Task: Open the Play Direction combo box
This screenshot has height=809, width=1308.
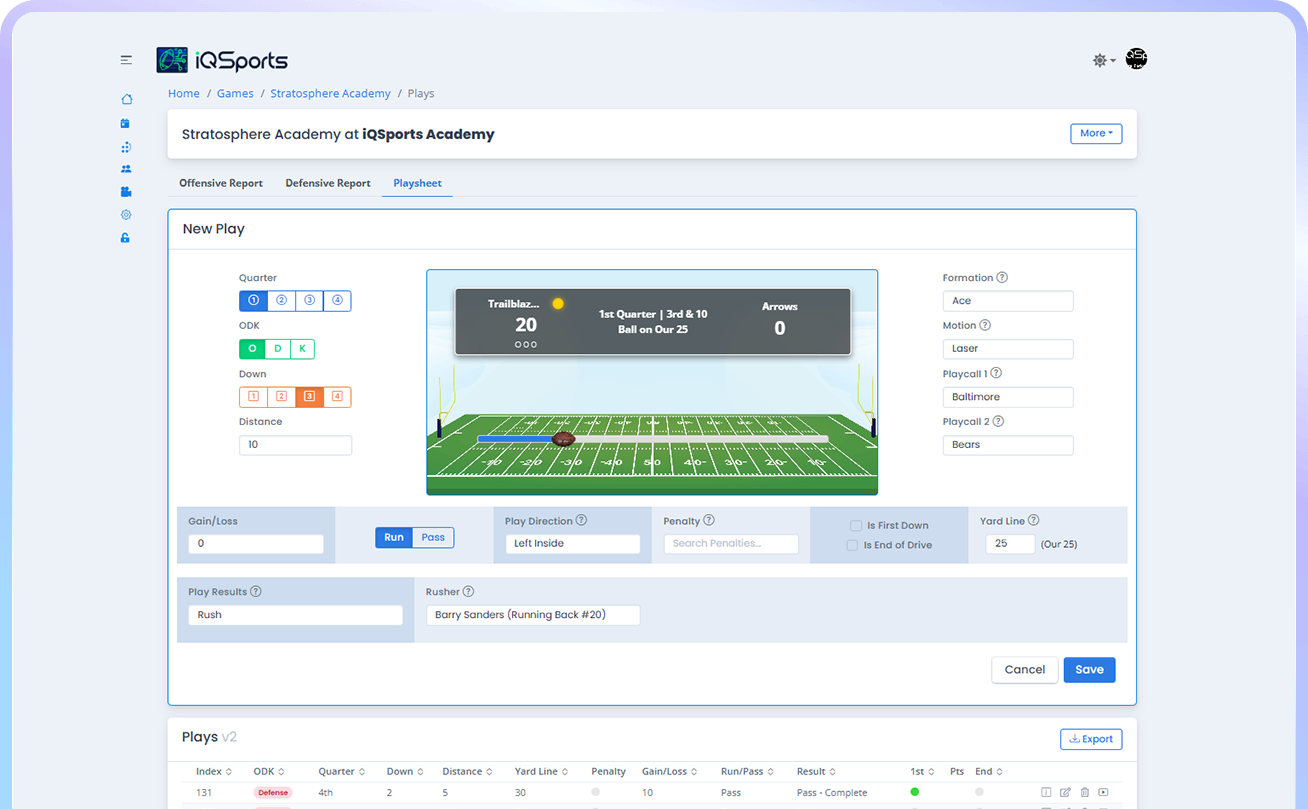Action: pos(572,544)
